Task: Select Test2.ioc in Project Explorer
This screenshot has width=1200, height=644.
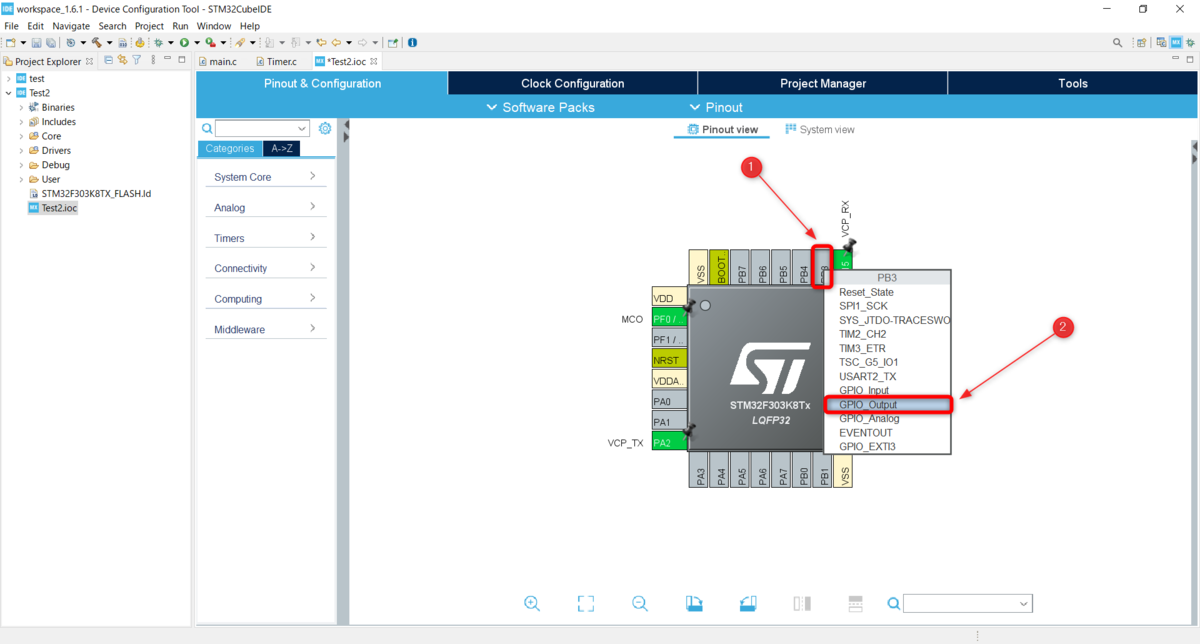Action: 52,208
